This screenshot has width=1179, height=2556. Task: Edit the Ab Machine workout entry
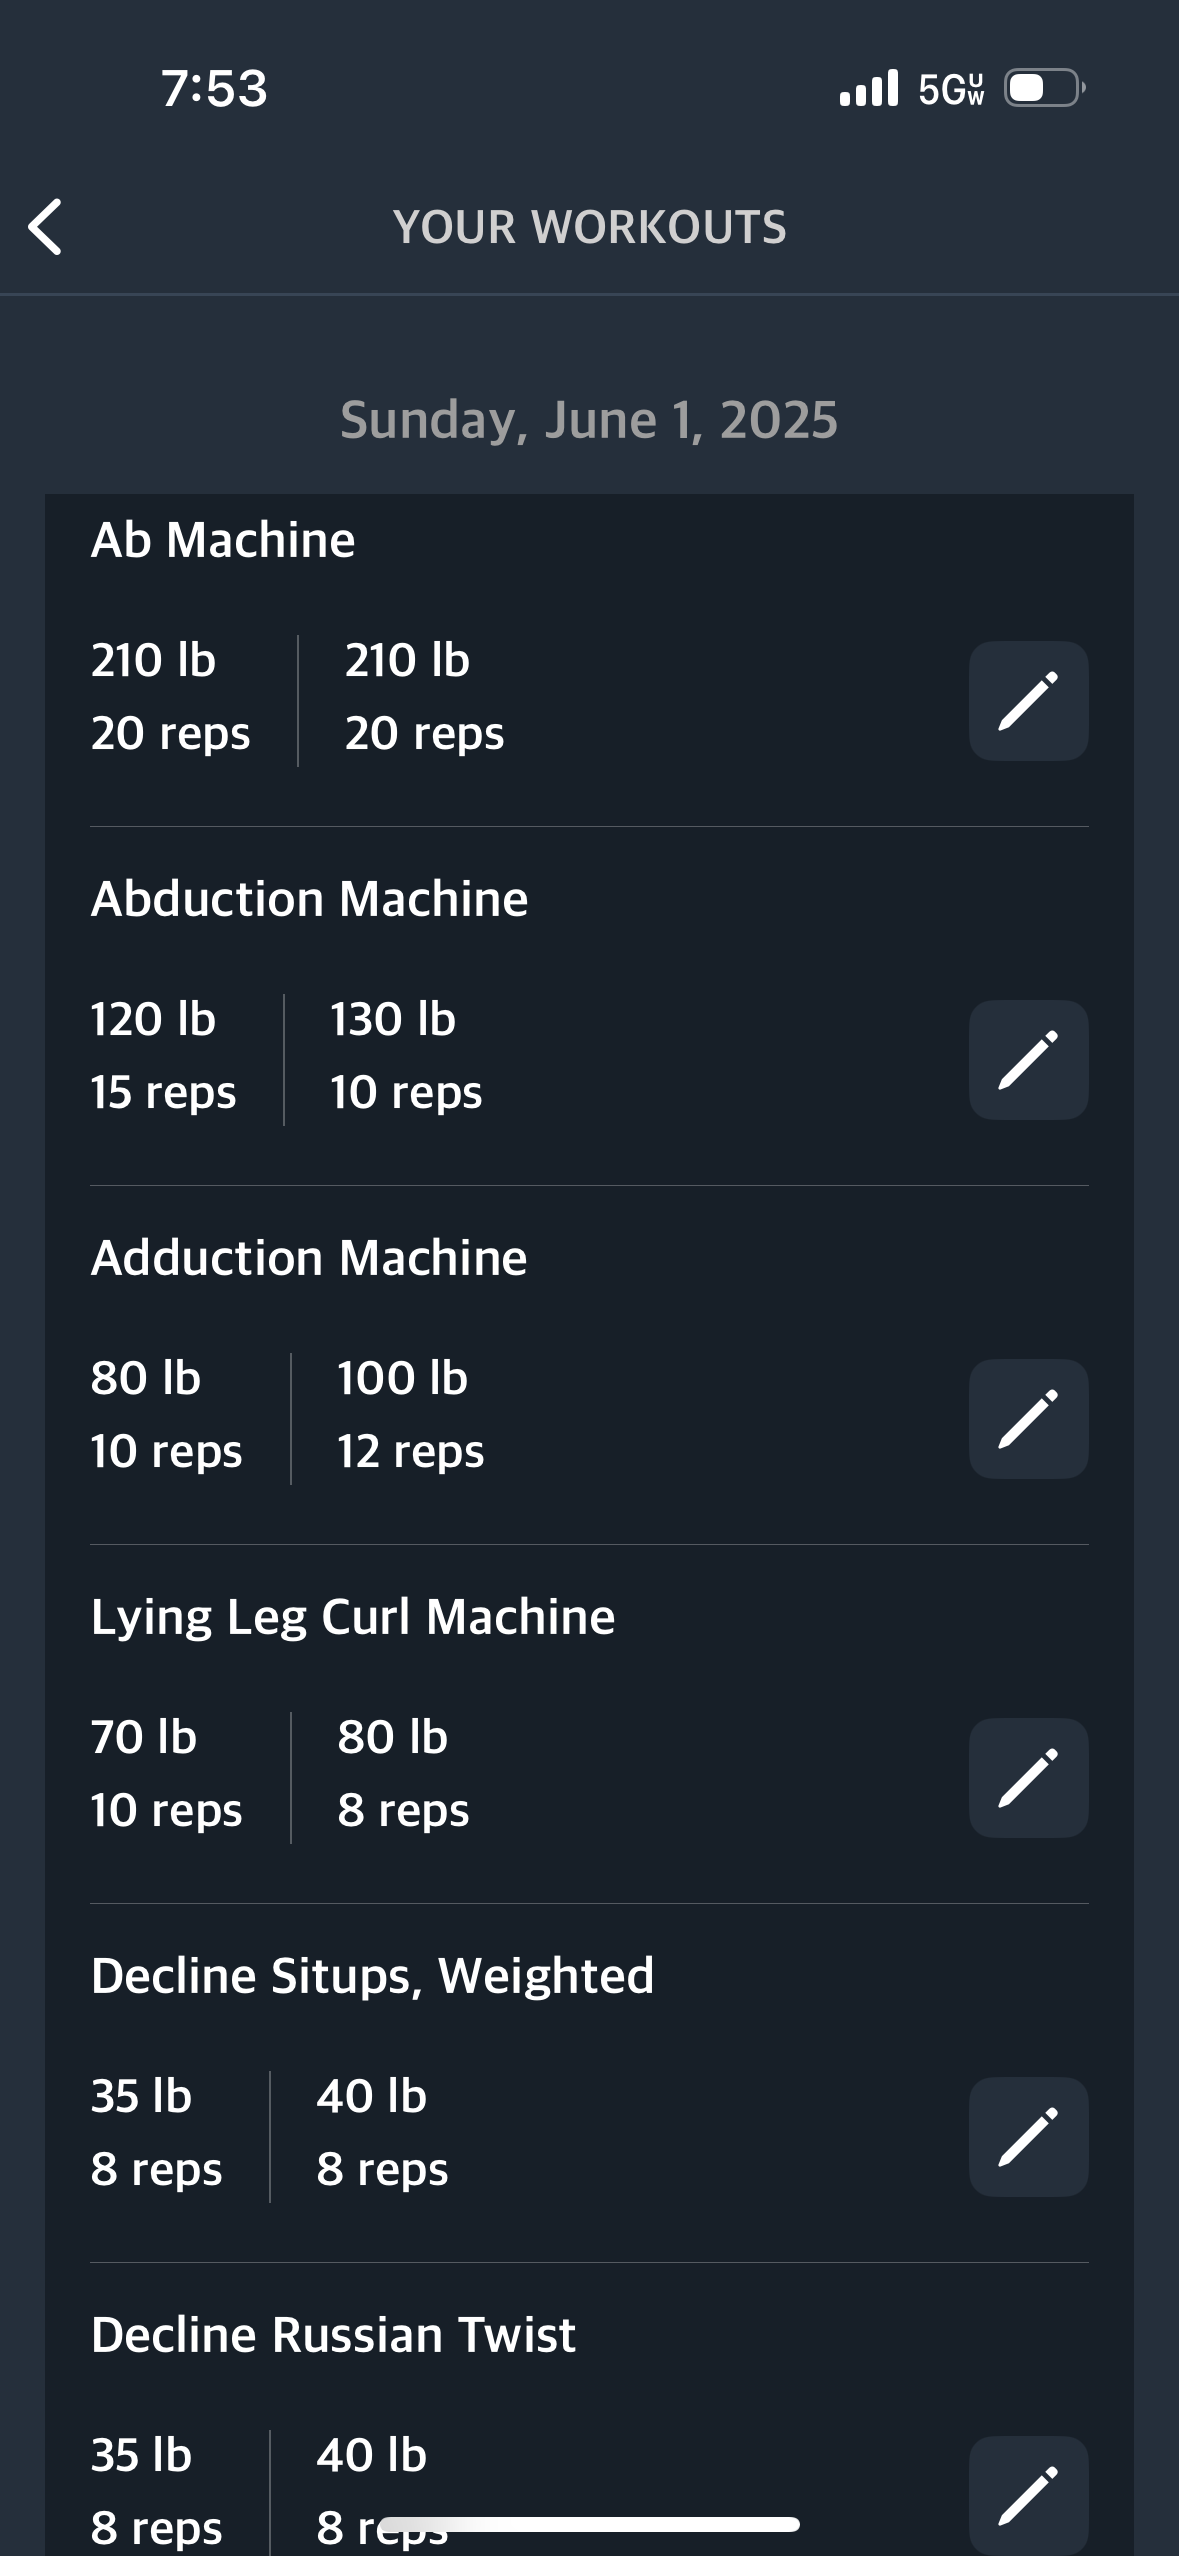coord(1028,701)
